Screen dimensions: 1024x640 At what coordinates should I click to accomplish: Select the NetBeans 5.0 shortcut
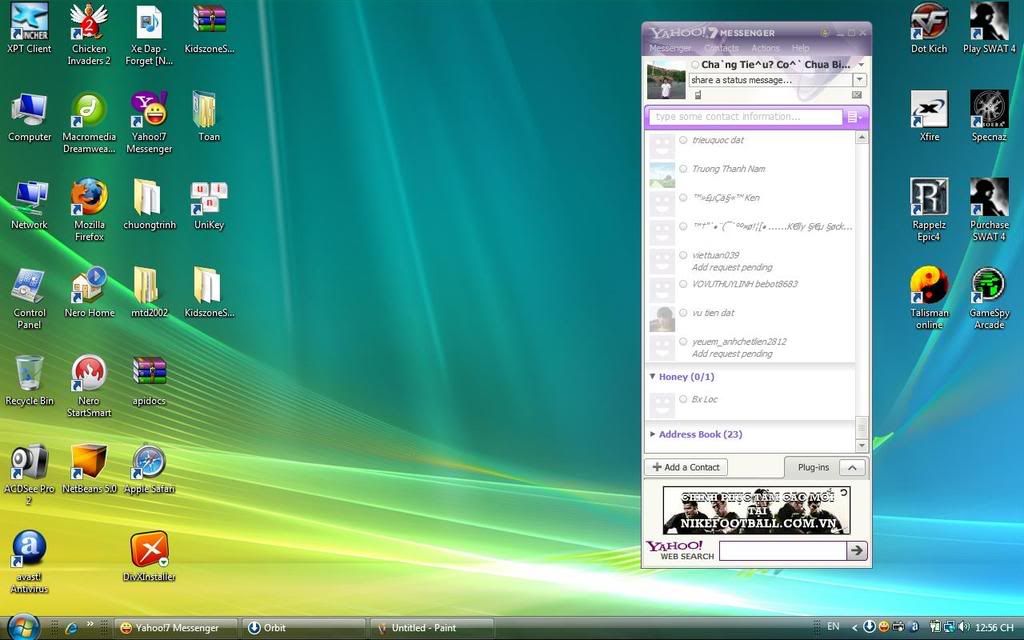[89, 470]
